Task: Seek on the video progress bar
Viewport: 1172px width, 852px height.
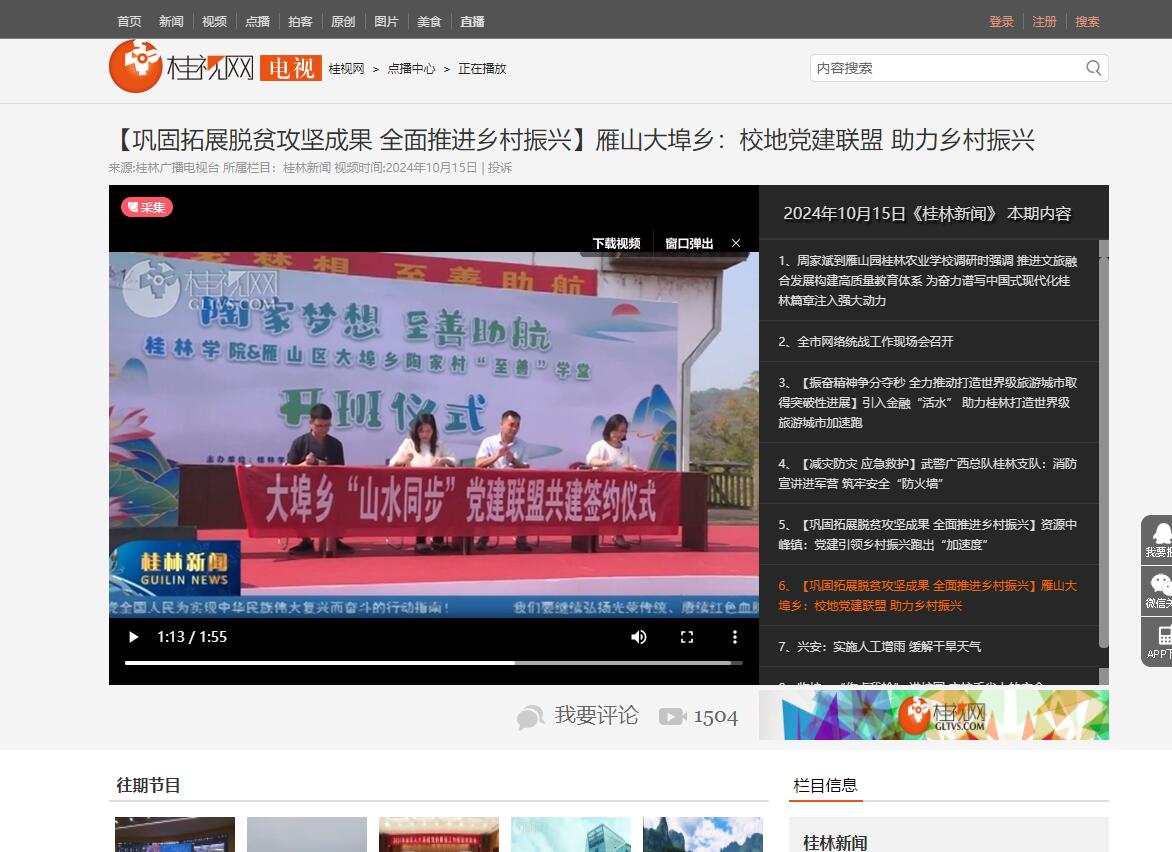Action: (x=433, y=662)
